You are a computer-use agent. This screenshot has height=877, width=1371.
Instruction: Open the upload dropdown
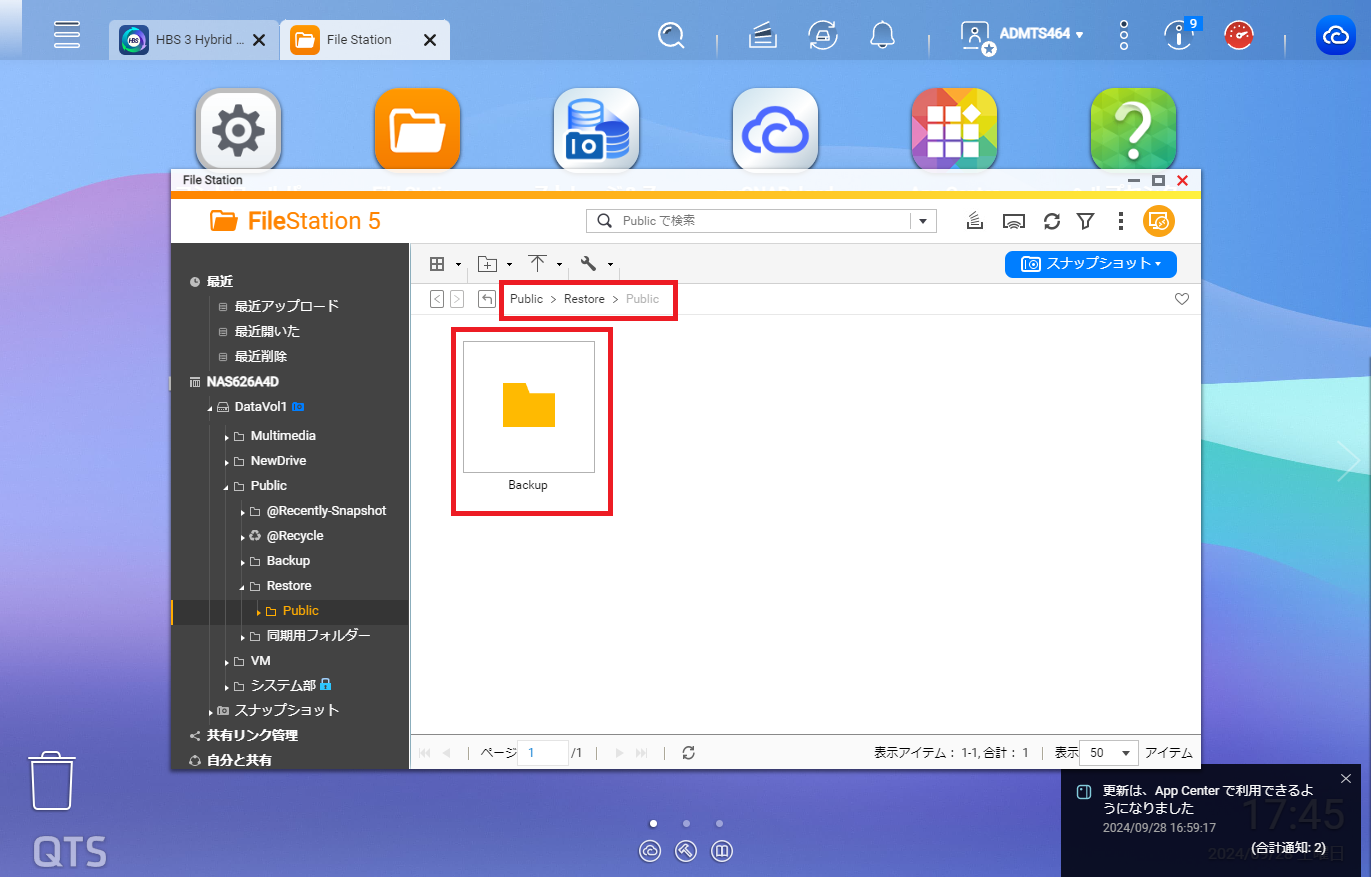[x=545, y=264]
